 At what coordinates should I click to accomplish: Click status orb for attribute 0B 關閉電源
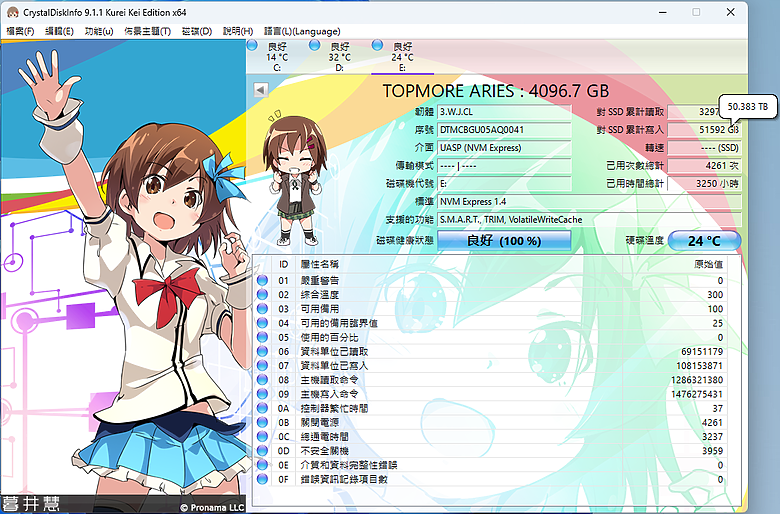point(262,422)
